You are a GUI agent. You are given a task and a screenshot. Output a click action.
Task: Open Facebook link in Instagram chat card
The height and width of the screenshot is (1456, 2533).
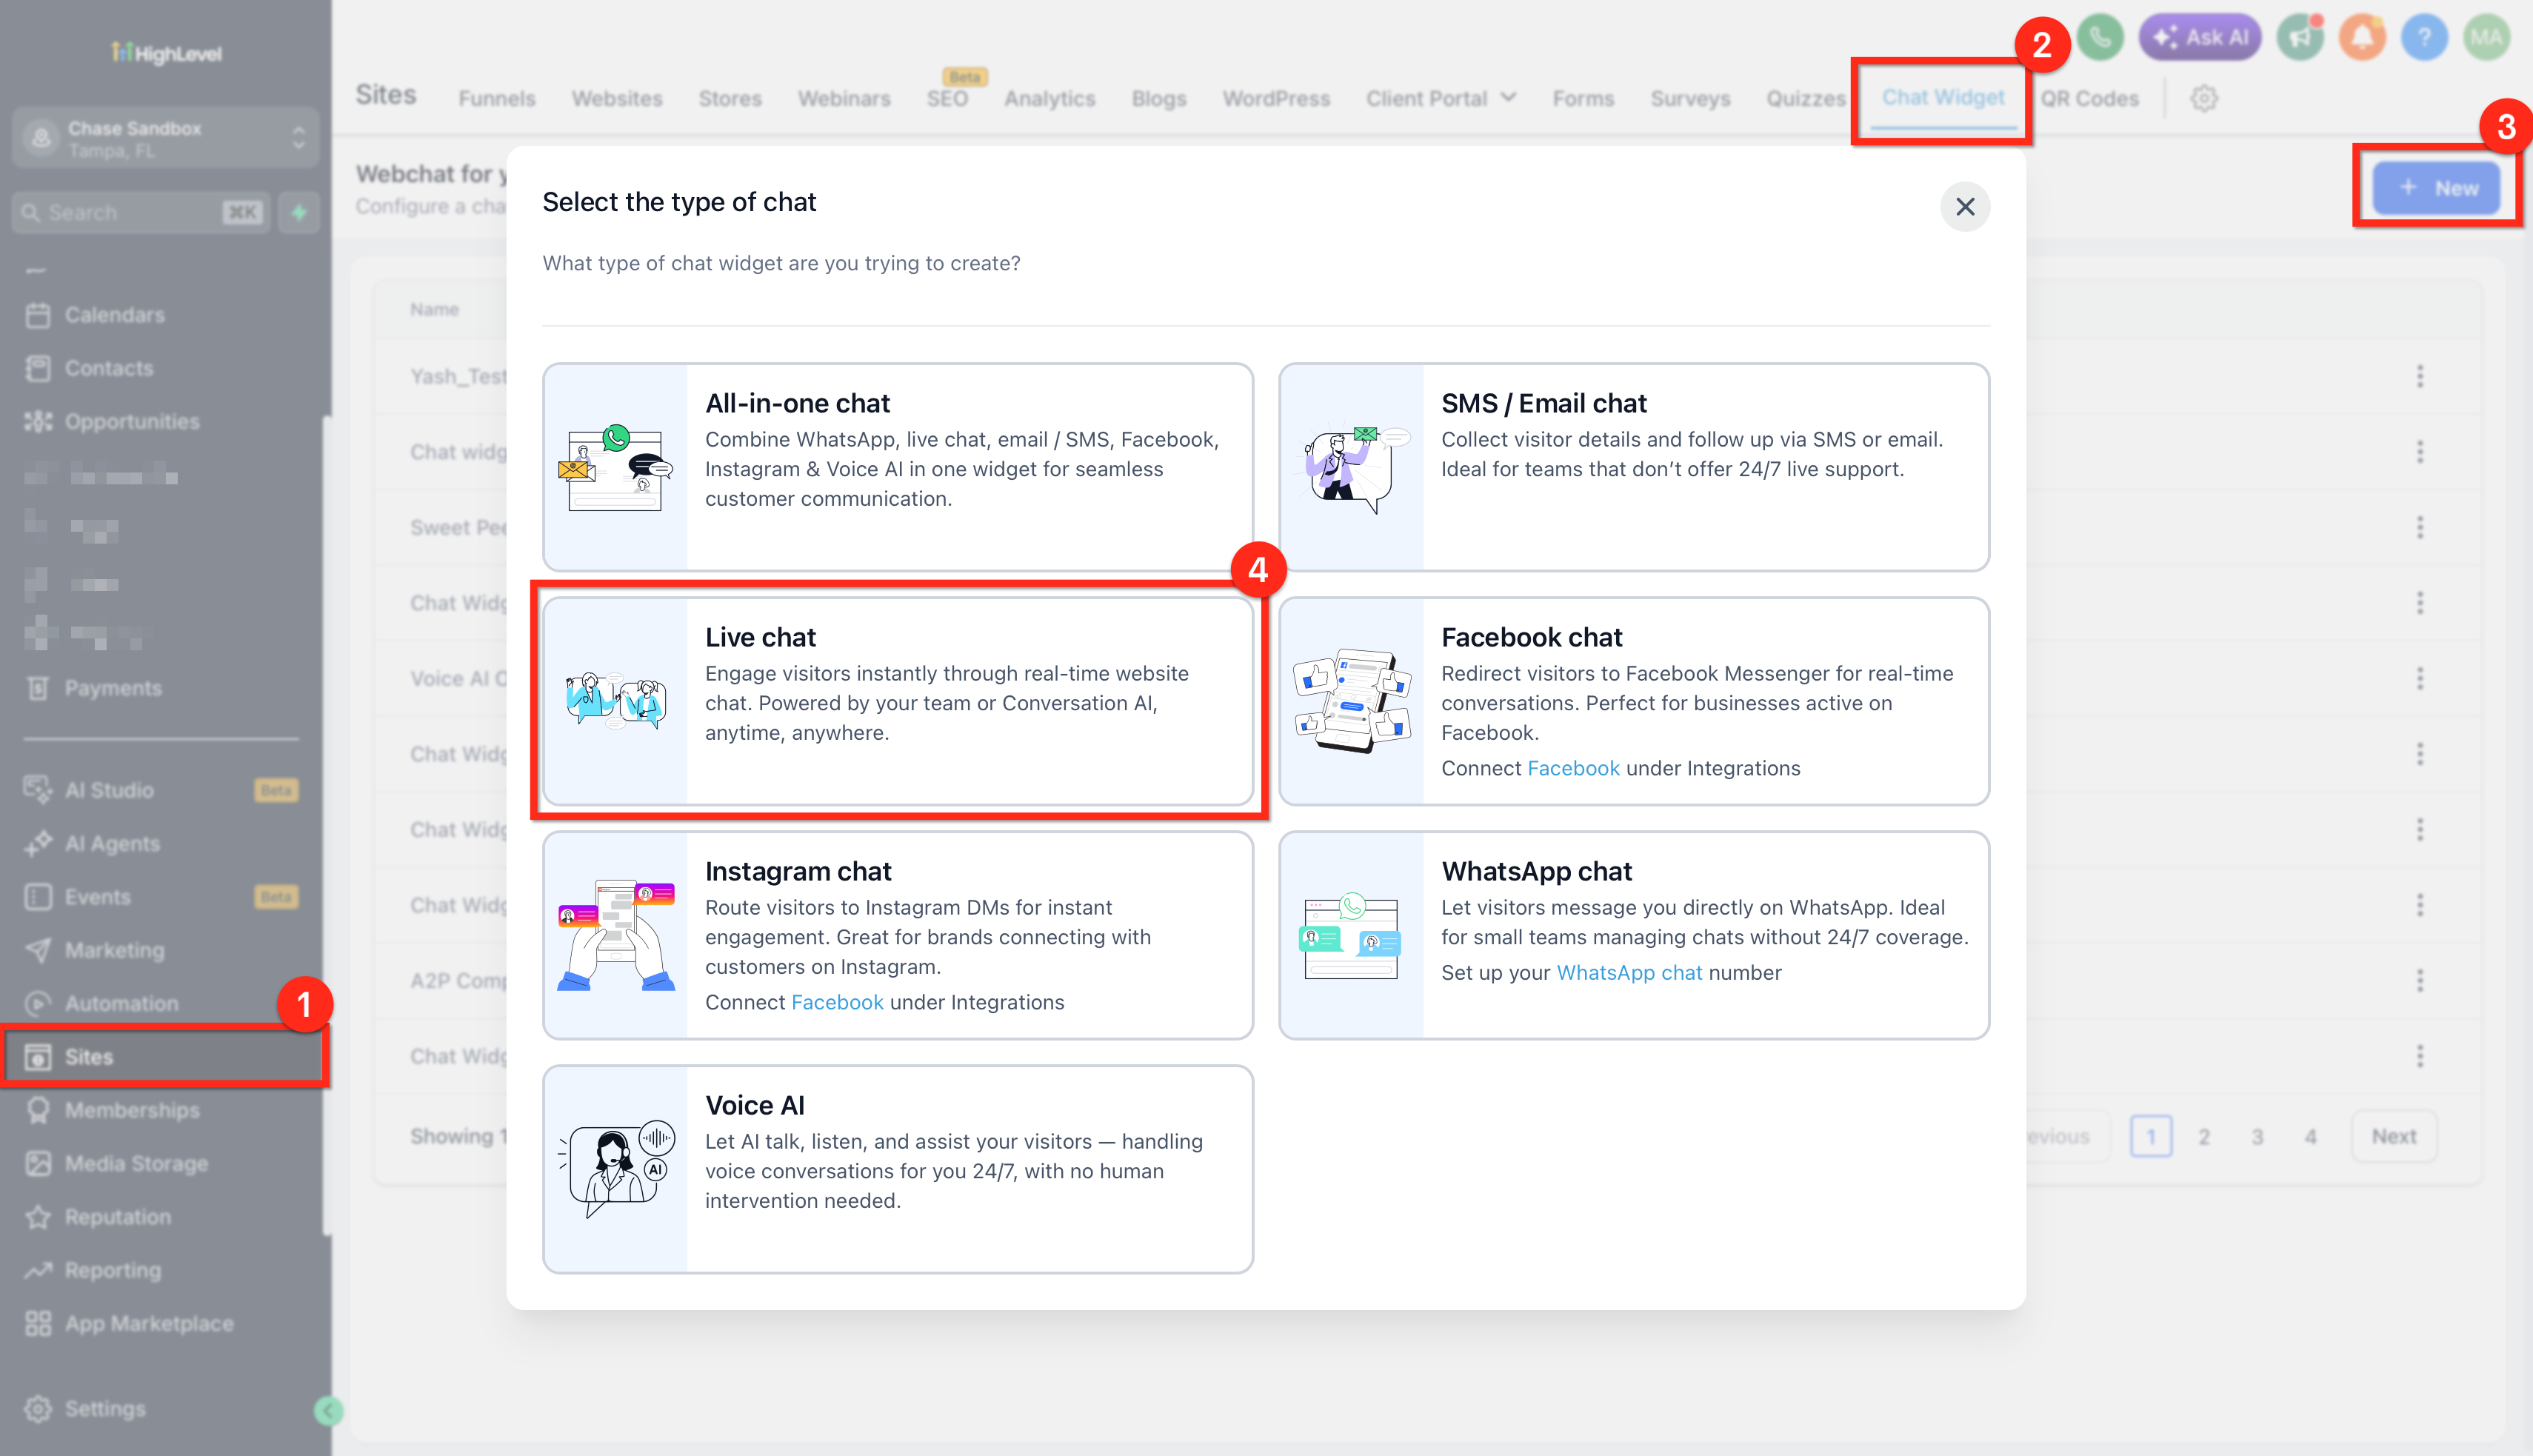pos(837,1002)
